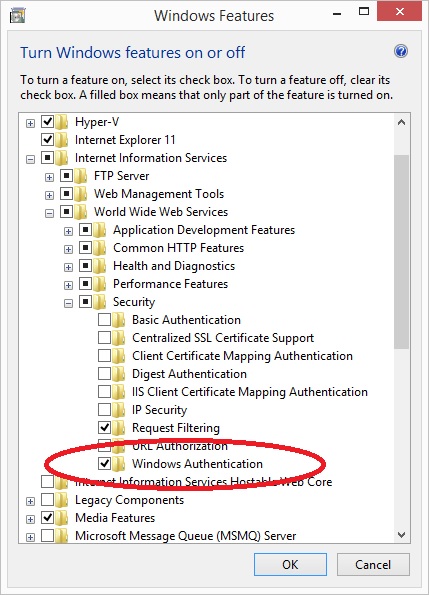The width and height of the screenshot is (429, 595).
Task: Uncheck the Internet Explorer 11 checkbox
Action: [47, 139]
